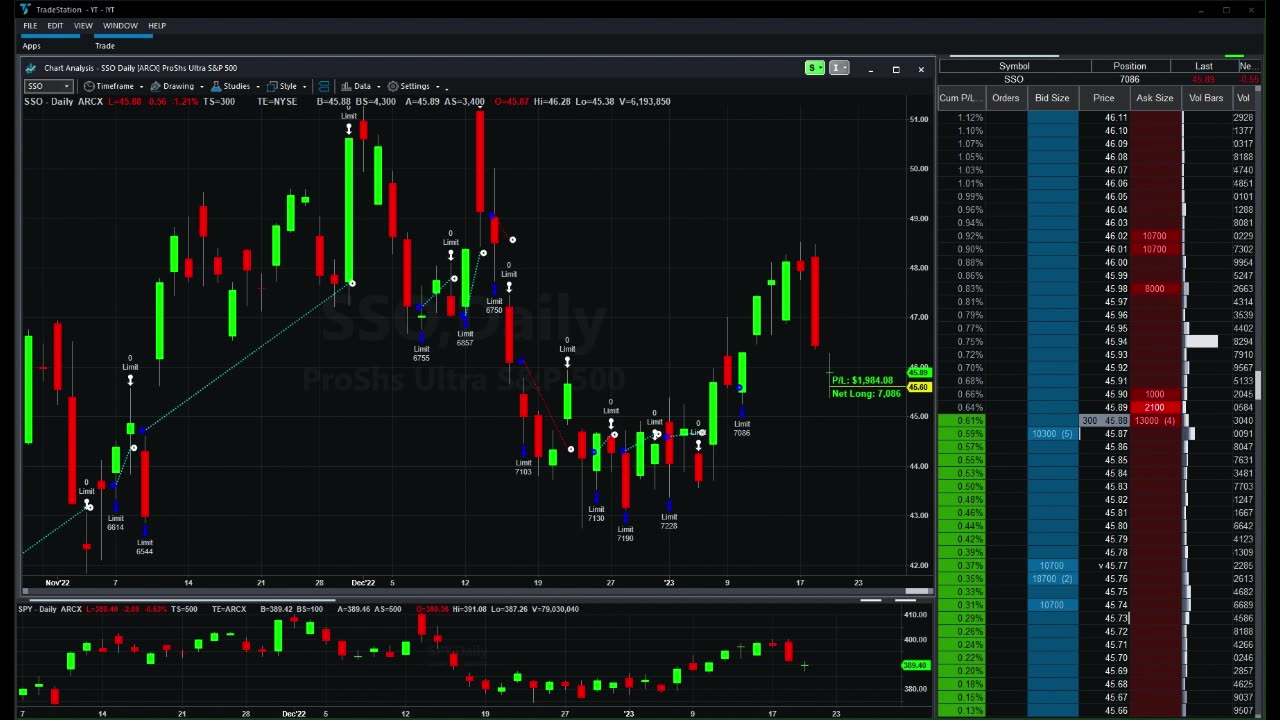1280x720 pixels.
Task: Click the chart horizontal scrollbar thumb
Action: tap(917, 591)
